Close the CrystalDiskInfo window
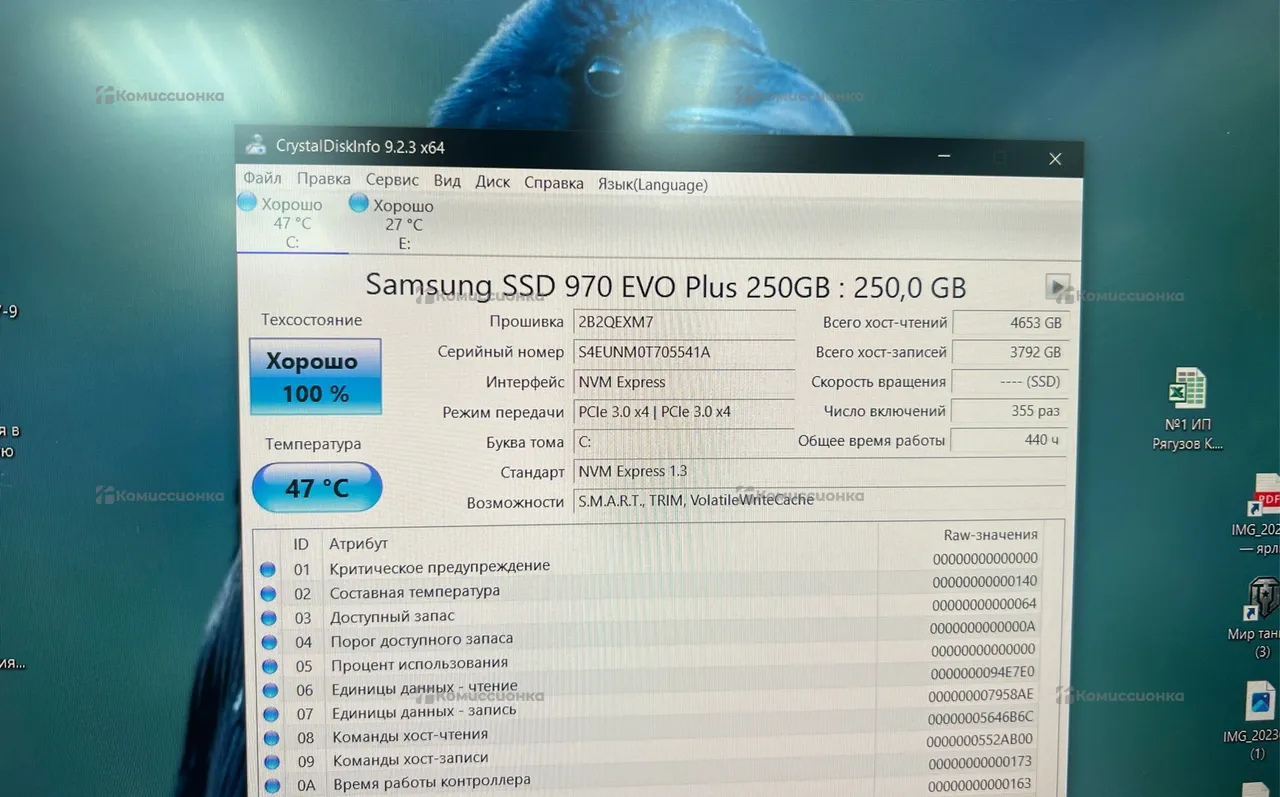The image size is (1280, 797). (1054, 159)
